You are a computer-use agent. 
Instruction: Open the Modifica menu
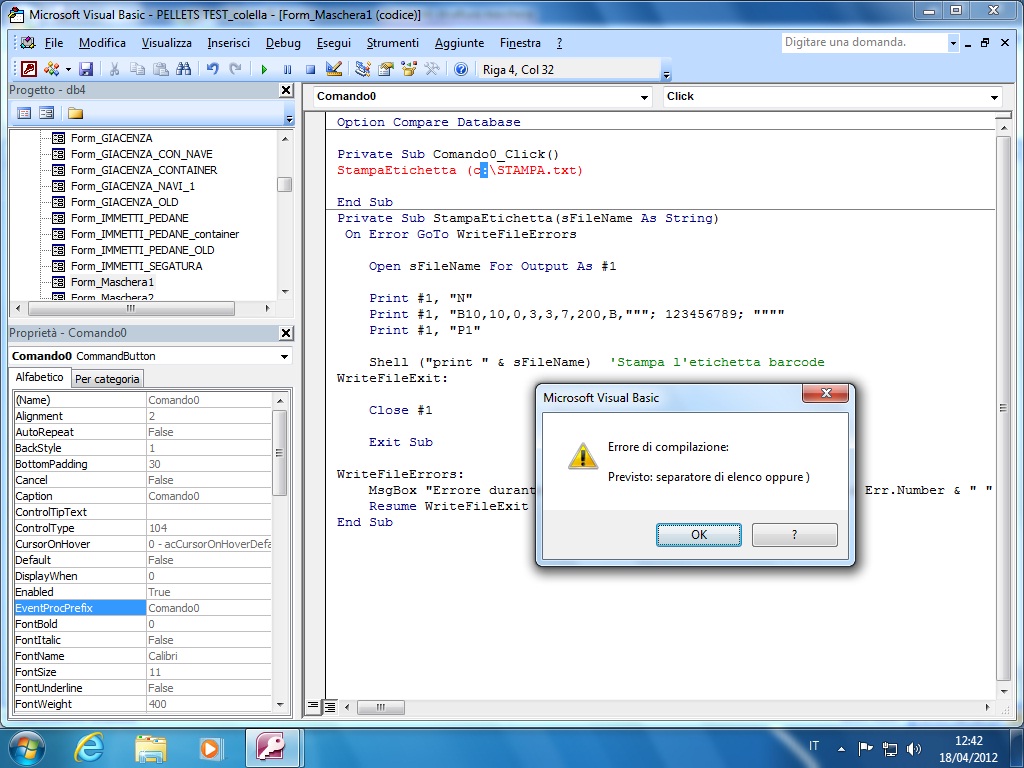[103, 43]
